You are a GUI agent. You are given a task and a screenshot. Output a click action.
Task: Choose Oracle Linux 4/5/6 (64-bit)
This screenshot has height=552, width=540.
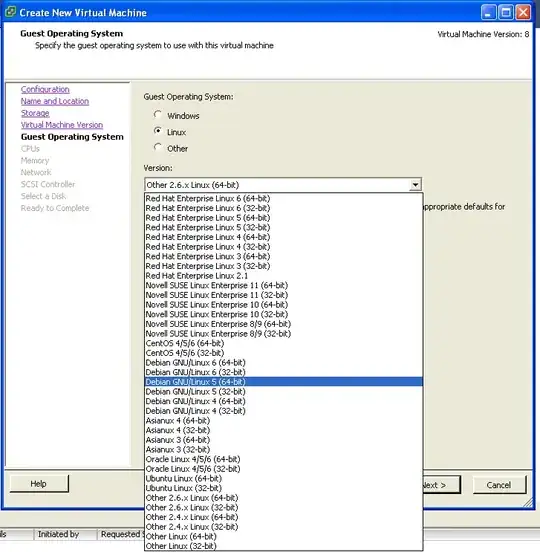(x=283, y=459)
